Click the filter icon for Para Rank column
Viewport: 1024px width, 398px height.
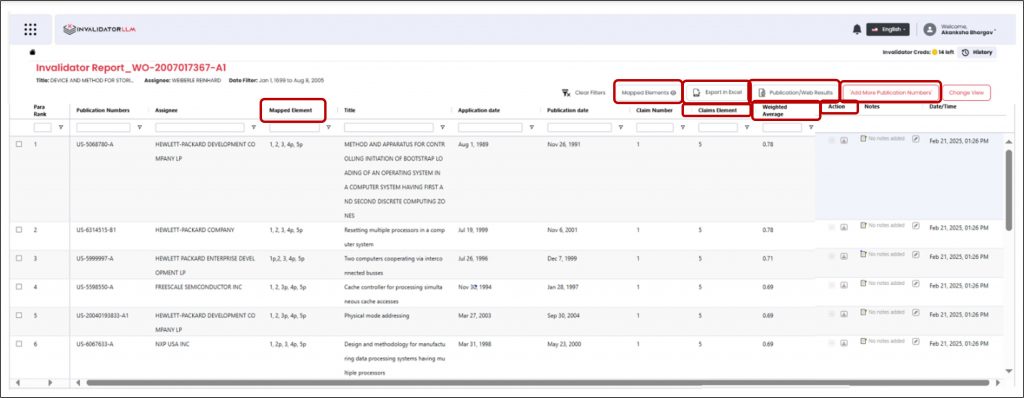tap(61, 127)
